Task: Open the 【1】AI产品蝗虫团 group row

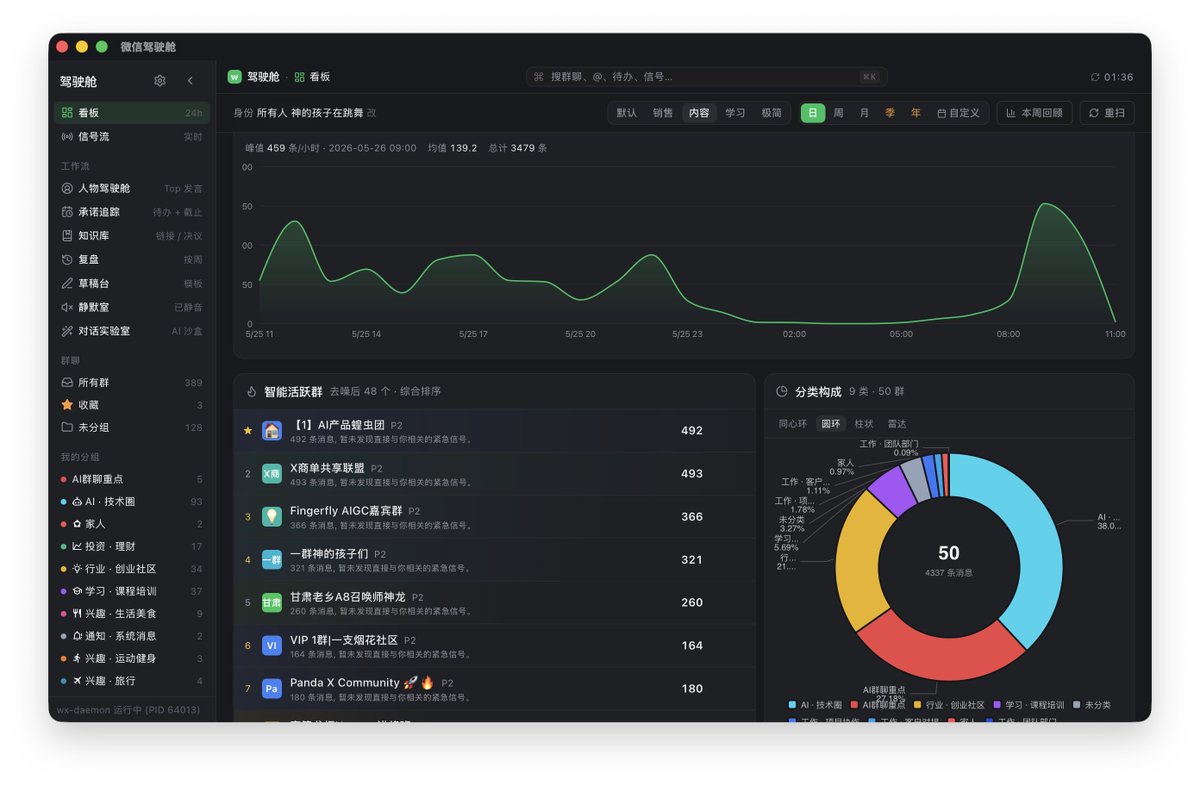Action: click(494, 431)
